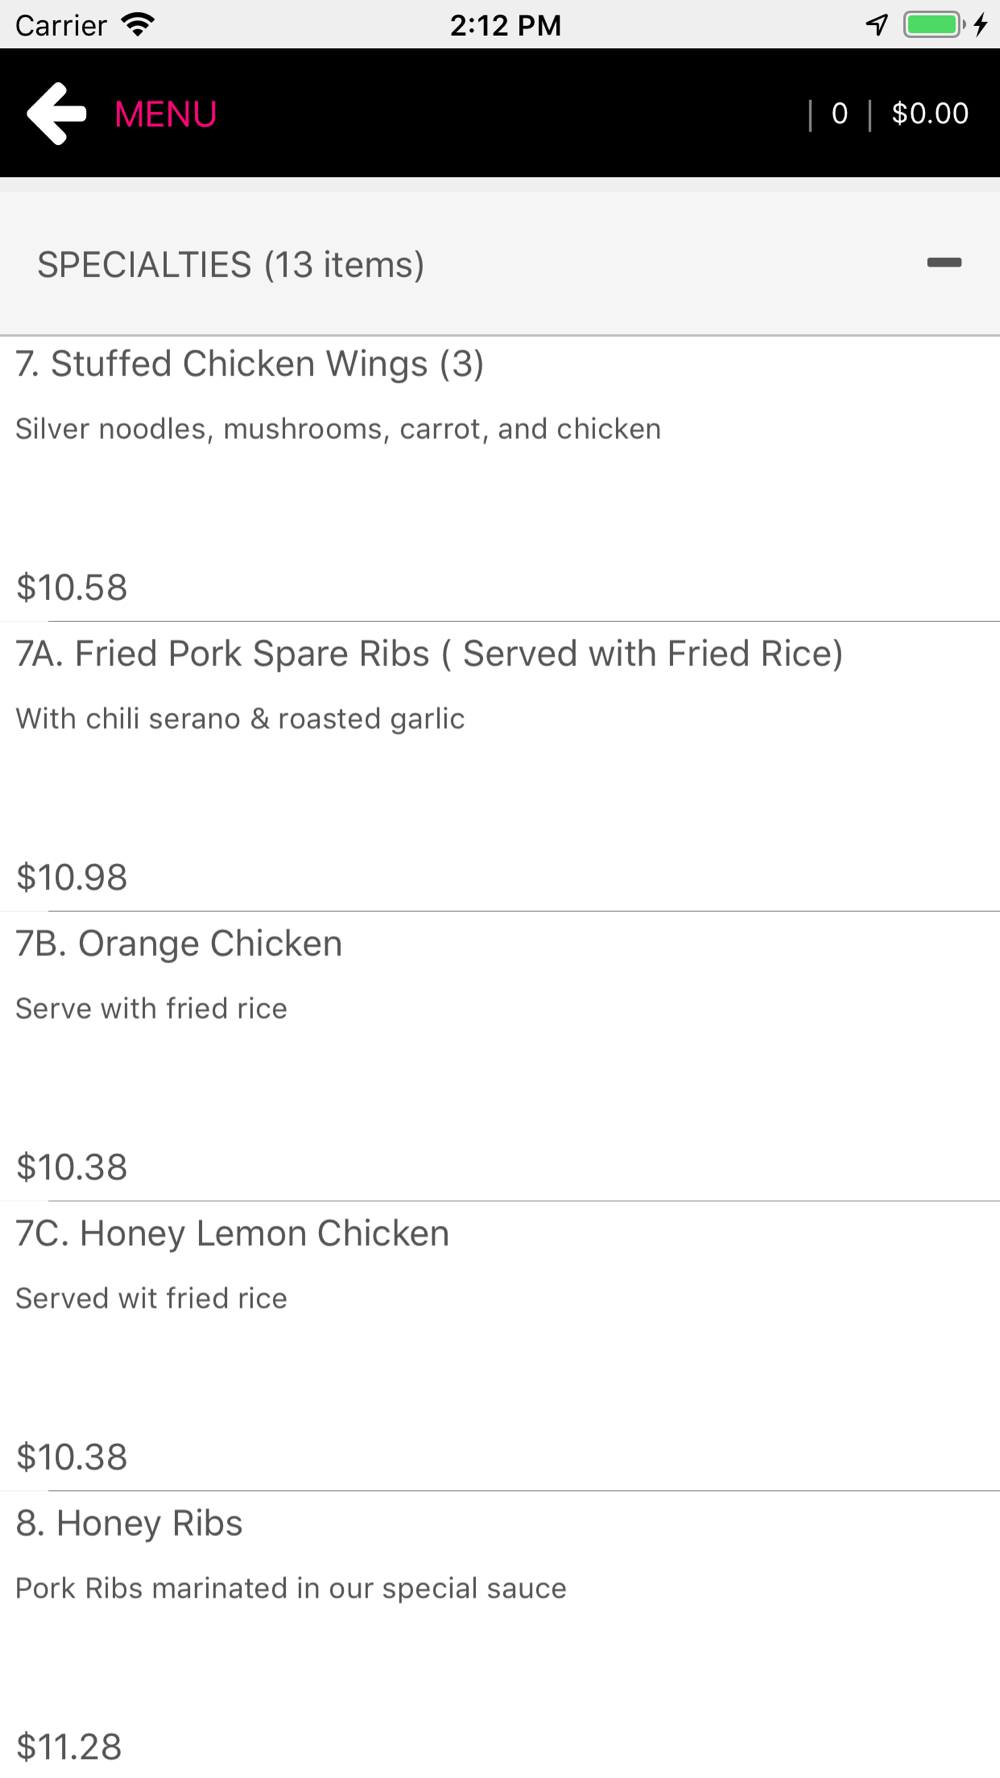The height and width of the screenshot is (1778, 1000).
Task: Select 7. Stuffed Chicken Wings (3)
Action: (250, 364)
